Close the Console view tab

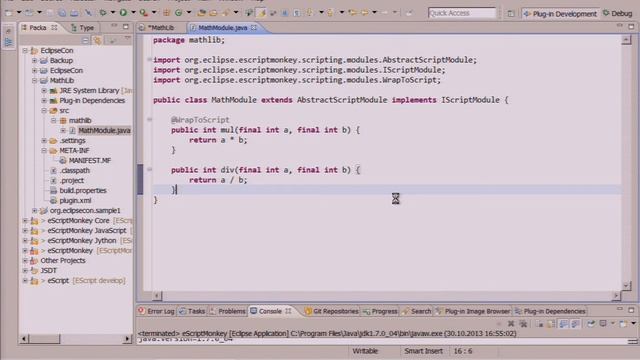[288, 311]
